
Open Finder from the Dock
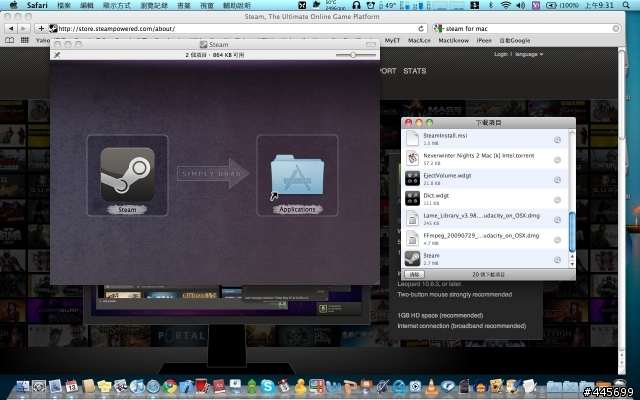(x=23, y=386)
